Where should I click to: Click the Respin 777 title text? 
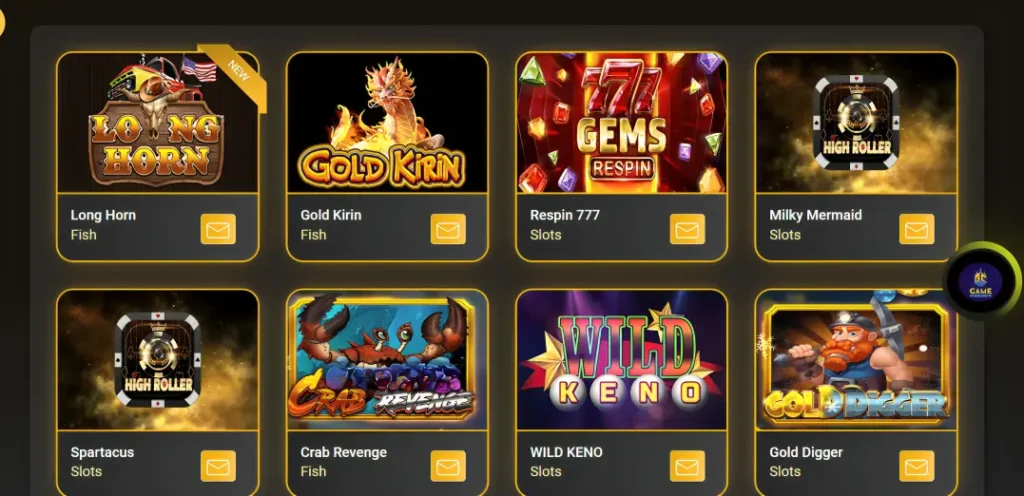(565, 215)
